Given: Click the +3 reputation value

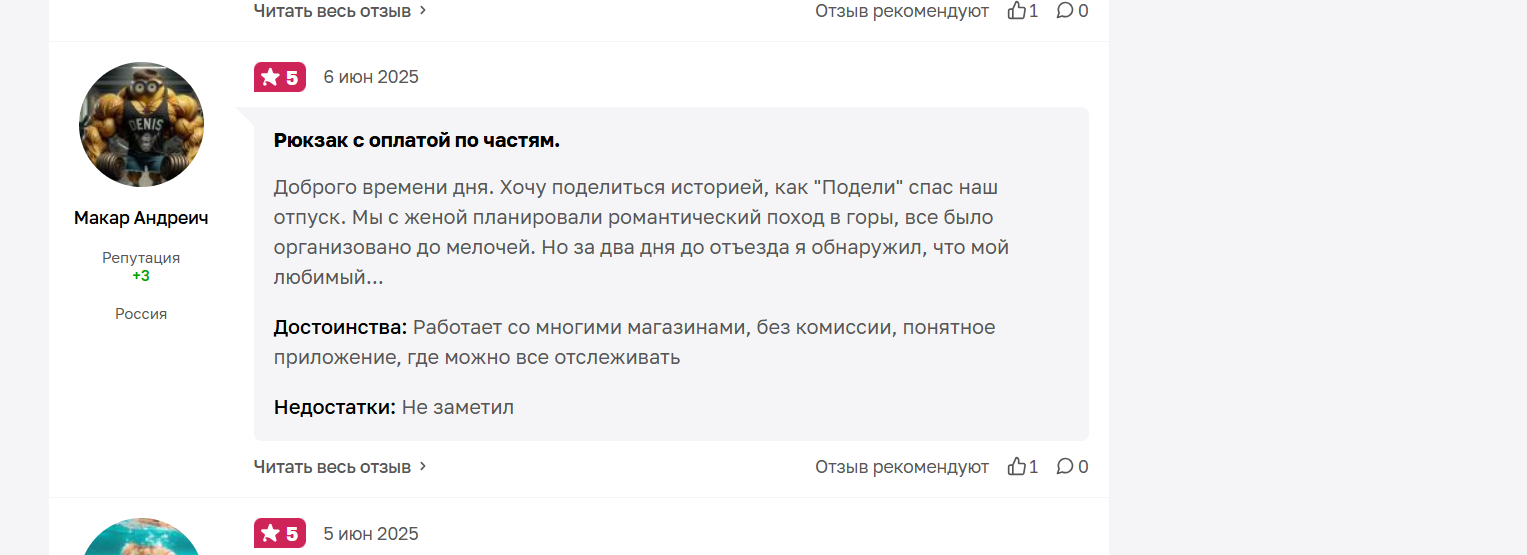Looking at the screenshot, I should 141,276.
